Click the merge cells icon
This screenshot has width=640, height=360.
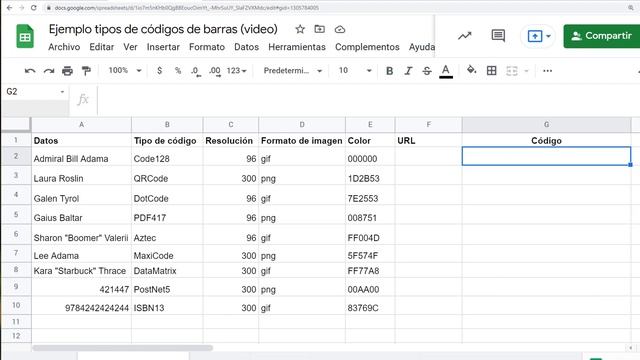(x=511, y=71)
